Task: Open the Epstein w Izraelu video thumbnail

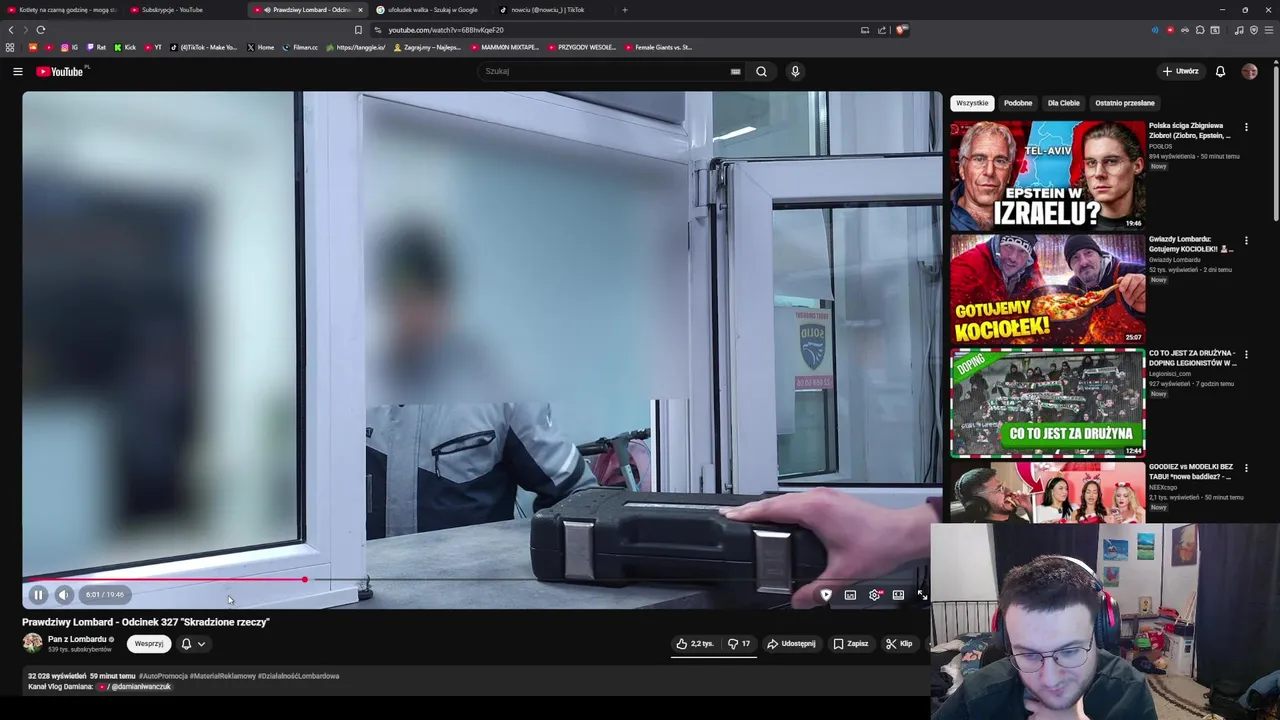Action: coord(1047,175)
